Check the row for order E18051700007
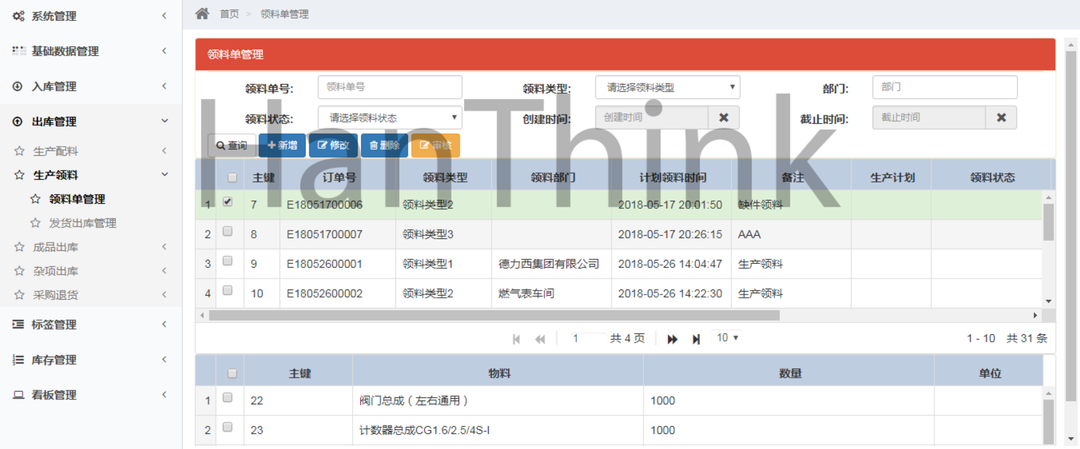1080x449 pixels. coord(228,232)
